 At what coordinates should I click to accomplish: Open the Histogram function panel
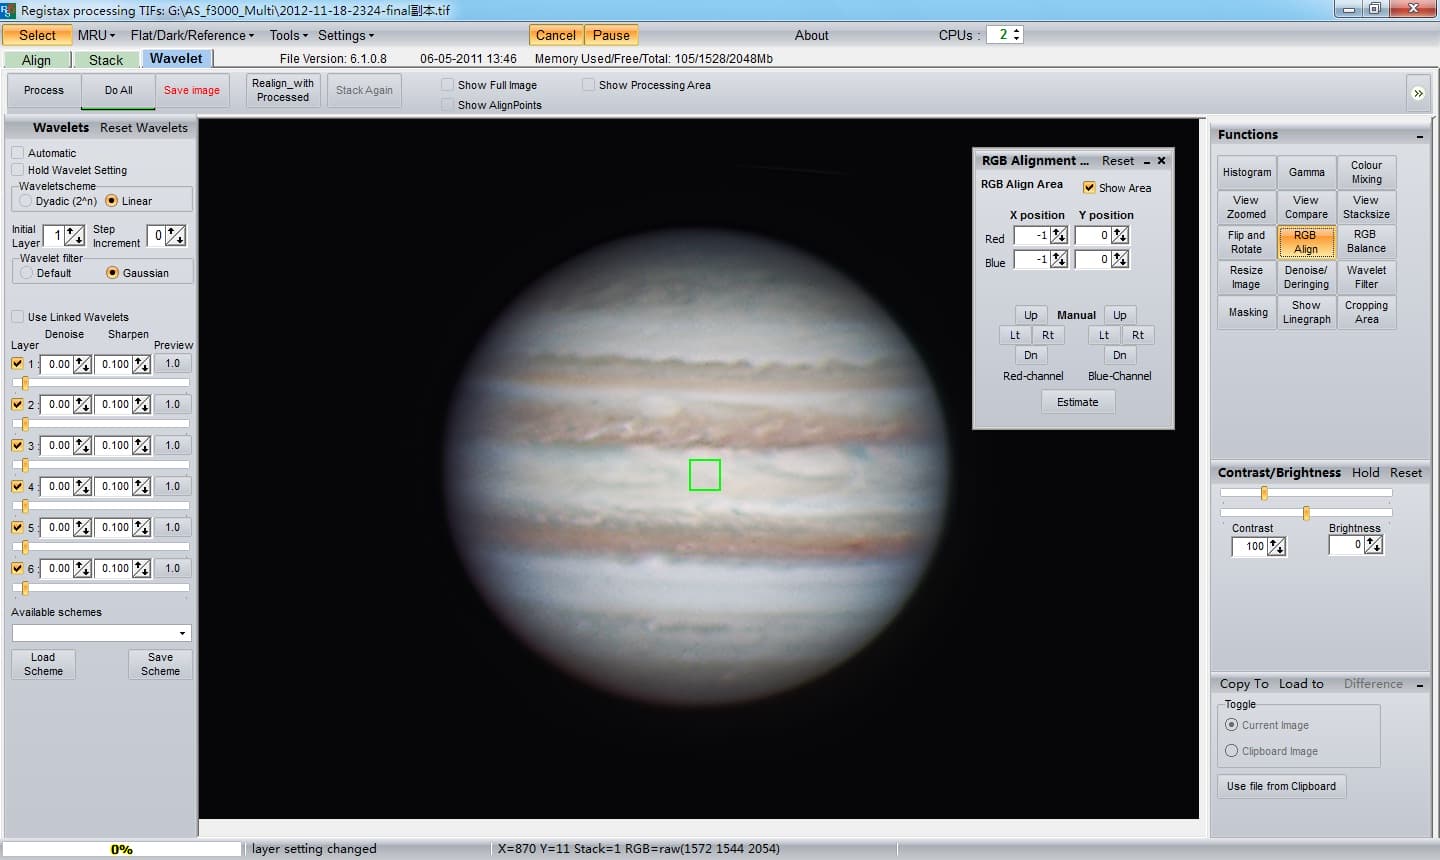pos(1246,171)
